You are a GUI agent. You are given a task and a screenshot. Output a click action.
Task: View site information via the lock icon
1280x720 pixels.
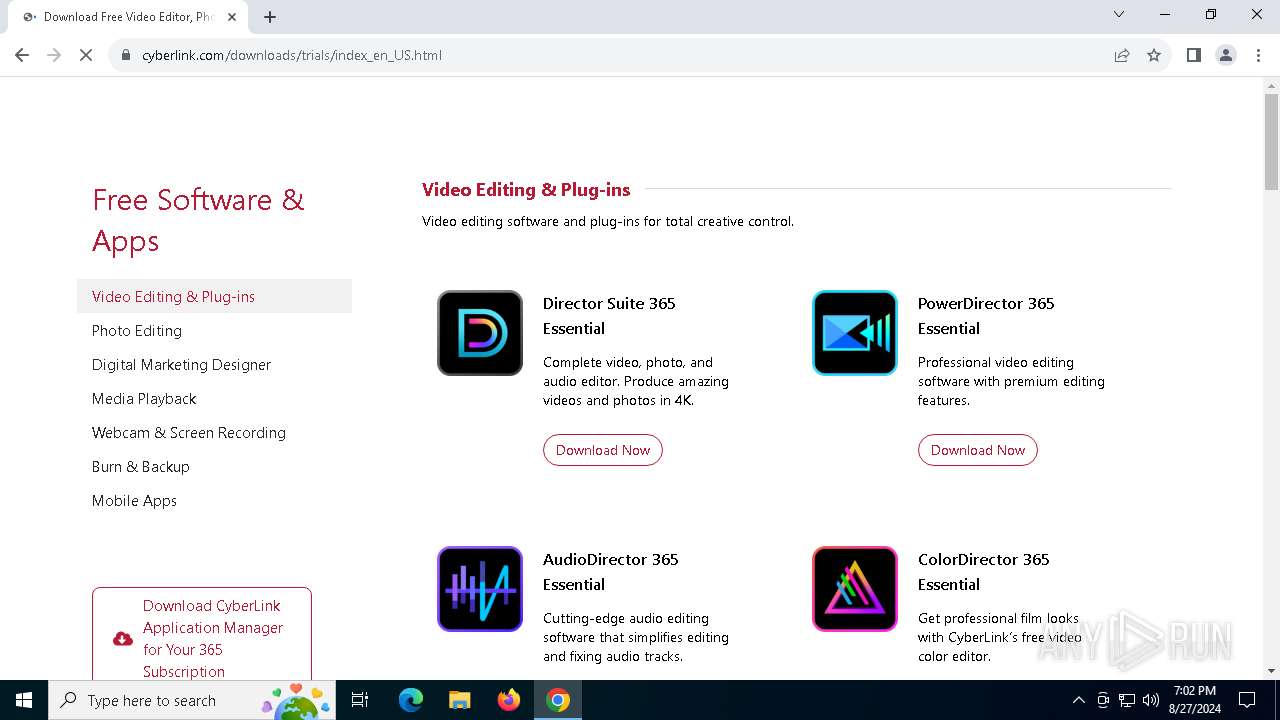(126, 55)
